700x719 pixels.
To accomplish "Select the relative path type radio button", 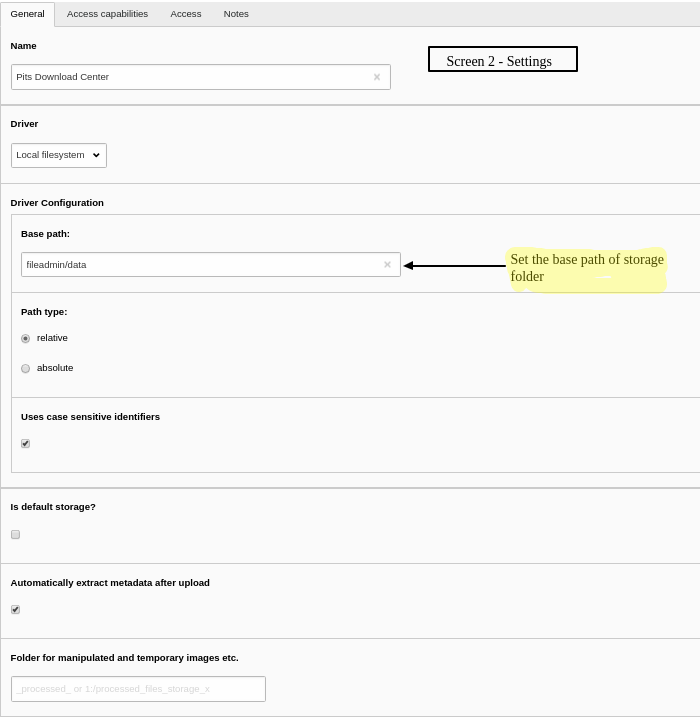I will tap(26, 339).
